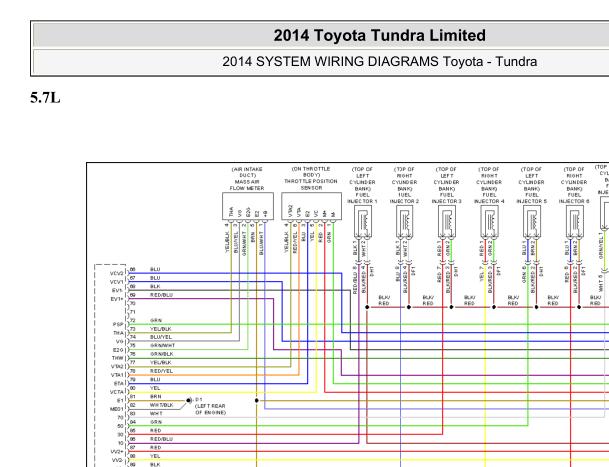Click the D1 ground point dot
The image size is (609, 467).
(x=188, y=400)
